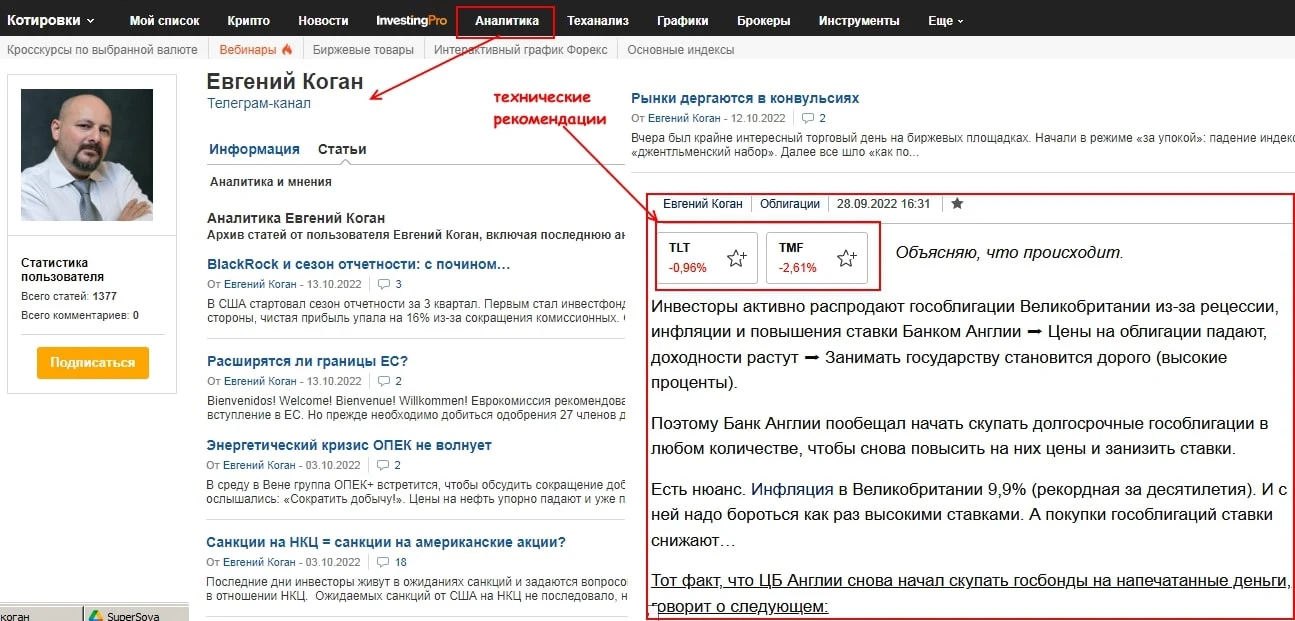Open the Облигации category link
Image resolution: width=1295 pixels, height=621 pixels.
coord(789,204)
